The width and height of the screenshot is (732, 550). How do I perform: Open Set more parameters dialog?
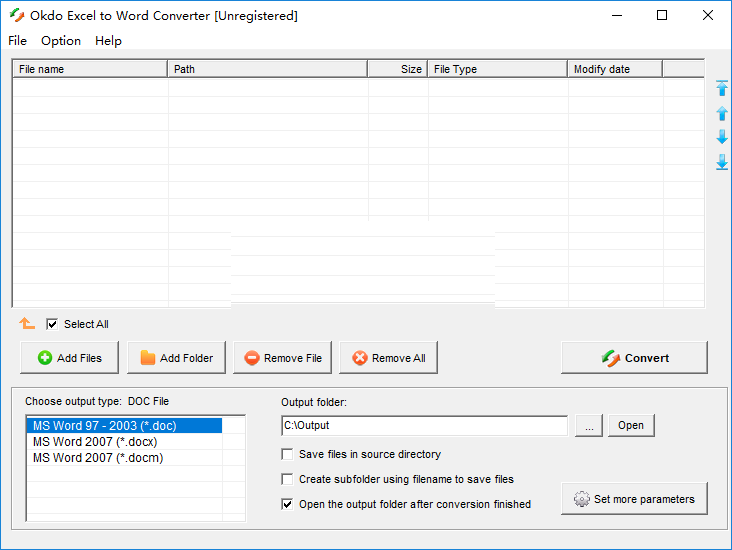point(634,499)
